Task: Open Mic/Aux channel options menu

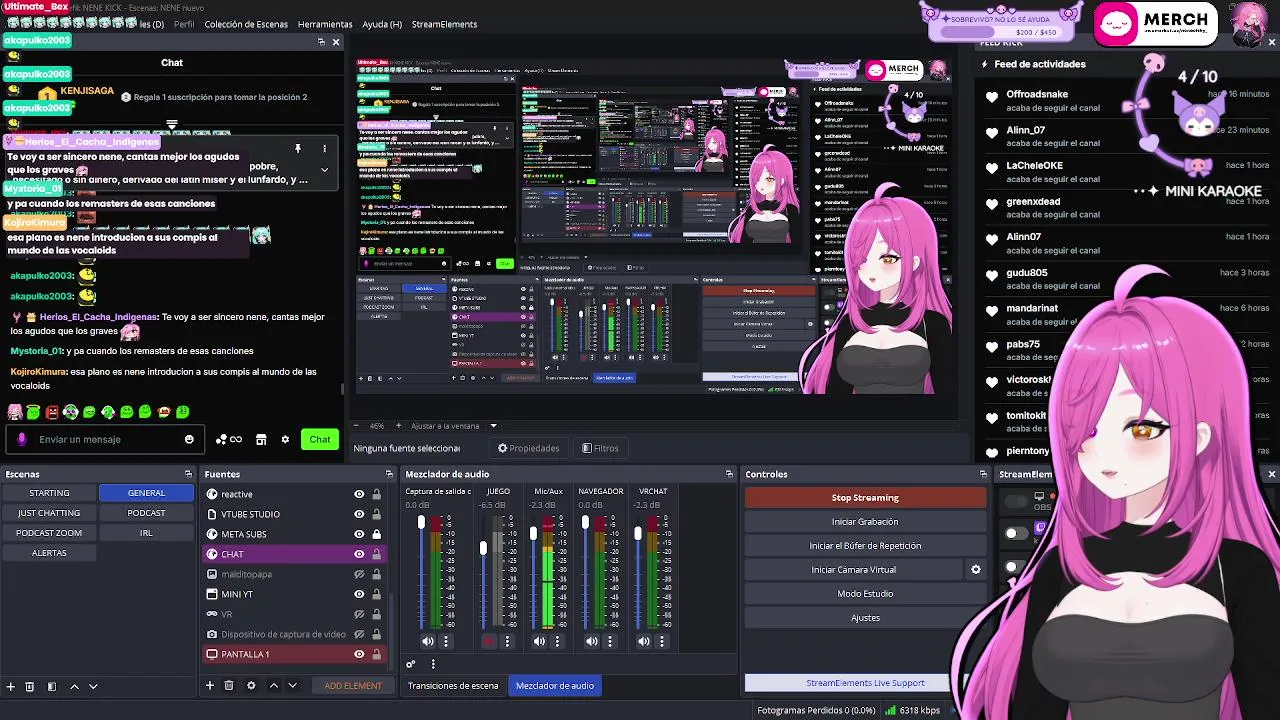Action: [x=558, y=641]
